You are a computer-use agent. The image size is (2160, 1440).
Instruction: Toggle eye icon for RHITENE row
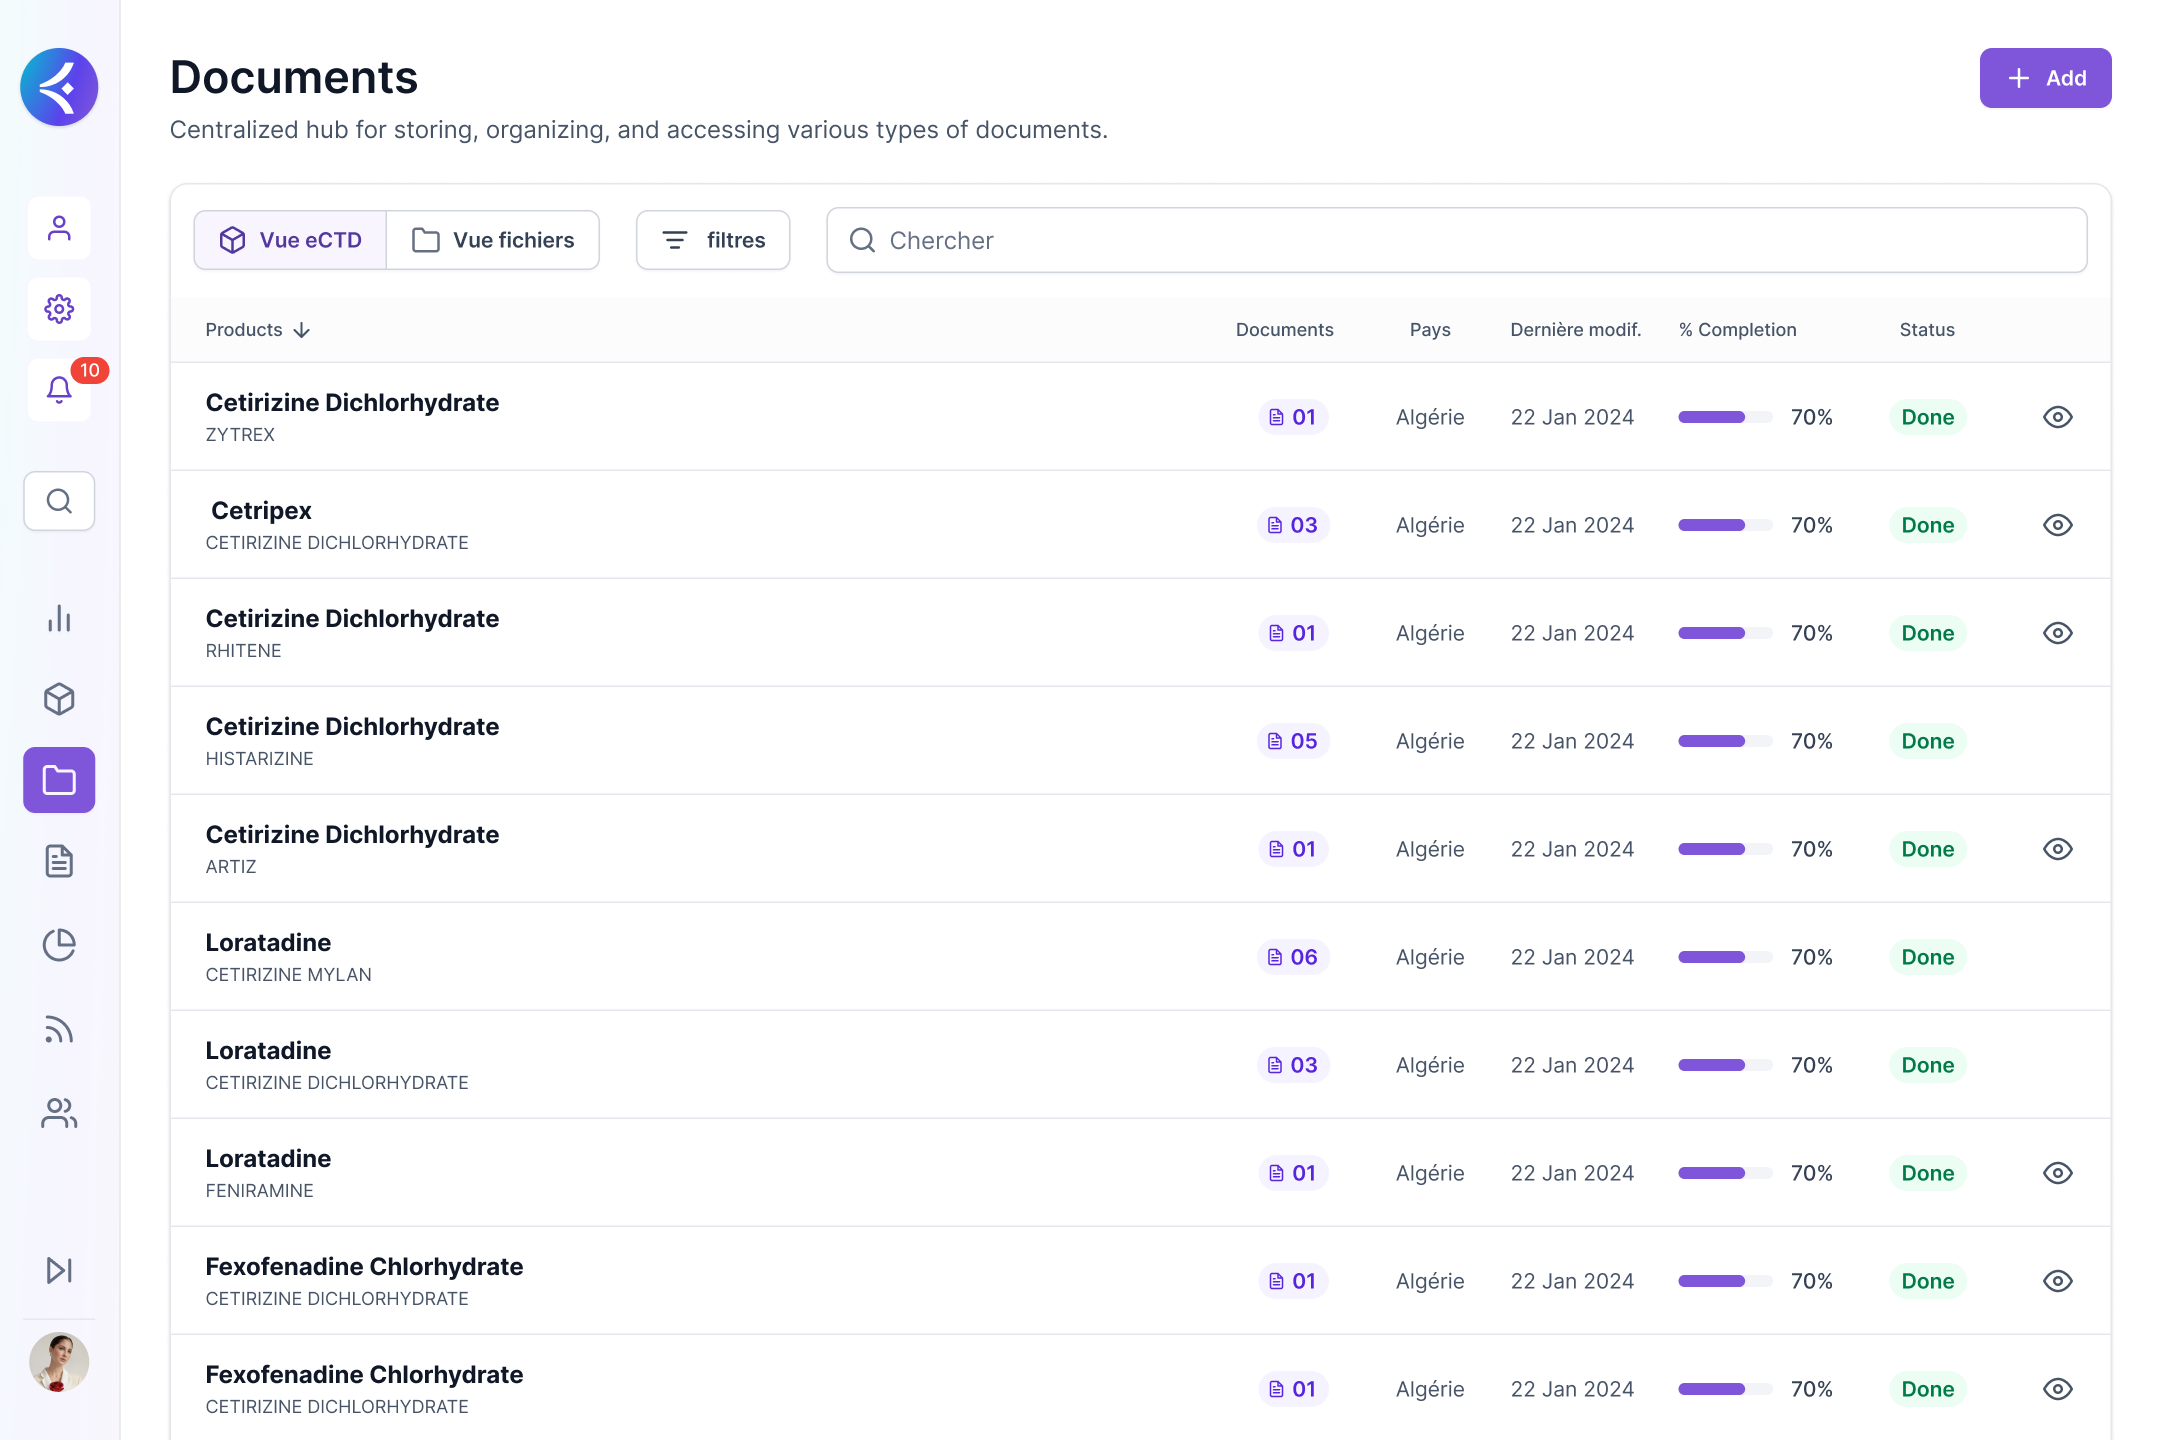pos(2057,633)
